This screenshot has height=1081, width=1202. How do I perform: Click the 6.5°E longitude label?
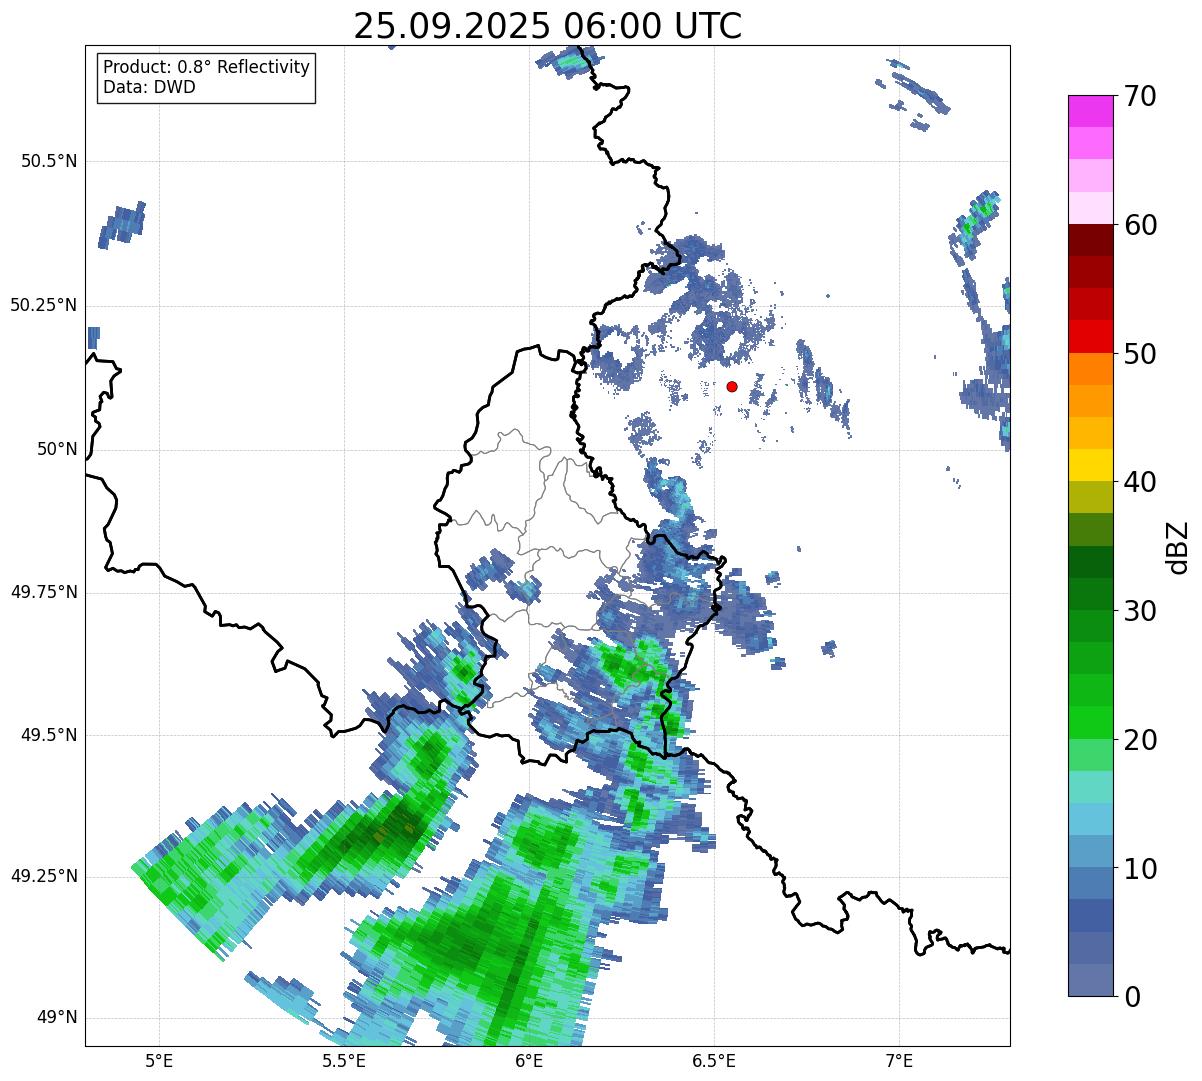tap(715, 1060)
